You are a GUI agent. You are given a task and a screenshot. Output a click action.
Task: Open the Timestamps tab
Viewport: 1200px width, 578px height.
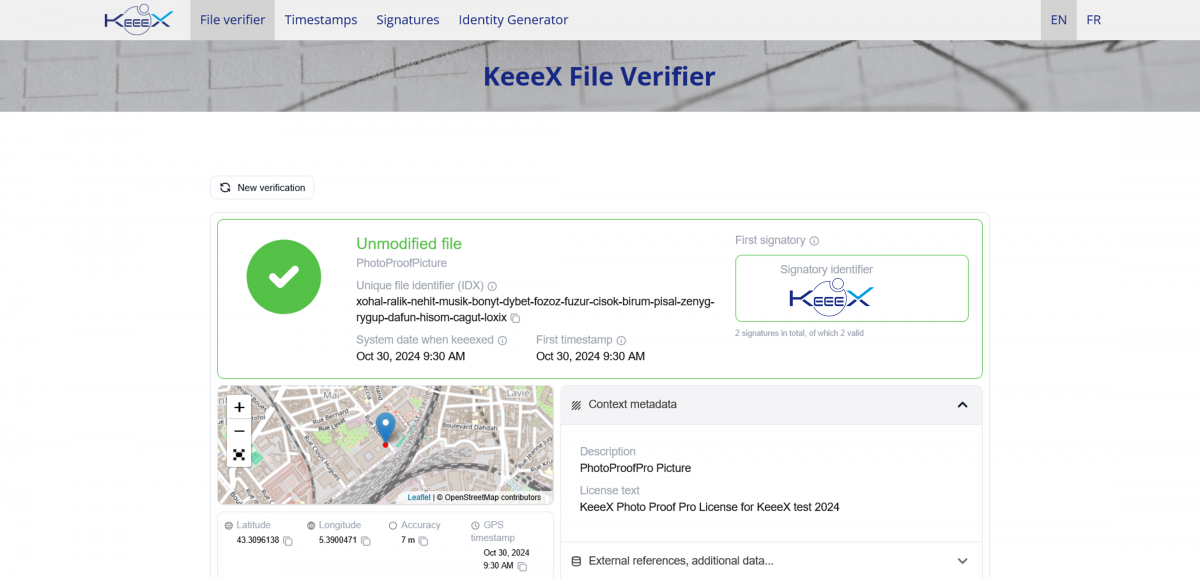pos(320,20)
